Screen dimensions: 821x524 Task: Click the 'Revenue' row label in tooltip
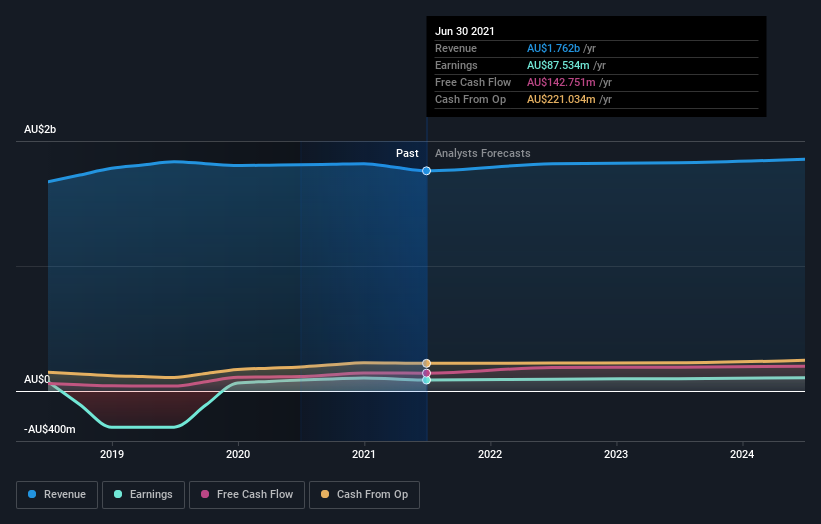click(x=456, y=48)
